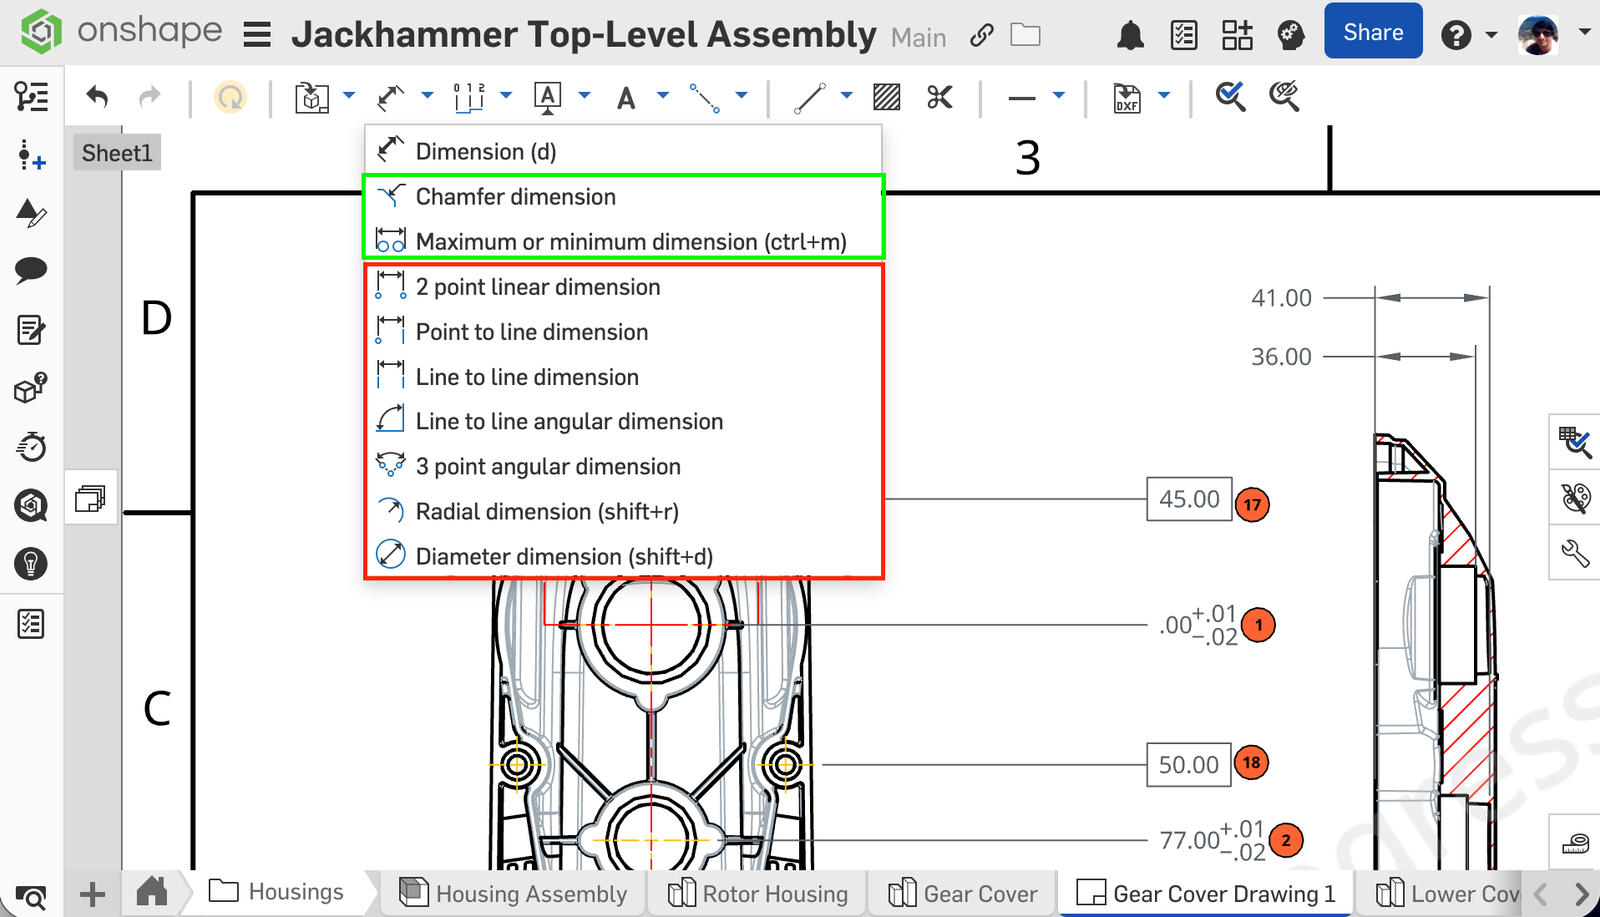Image resolution: width=1600 pixels, height=917 pixels.
Task: Click the Main branch link
Action: pos(918,38)
